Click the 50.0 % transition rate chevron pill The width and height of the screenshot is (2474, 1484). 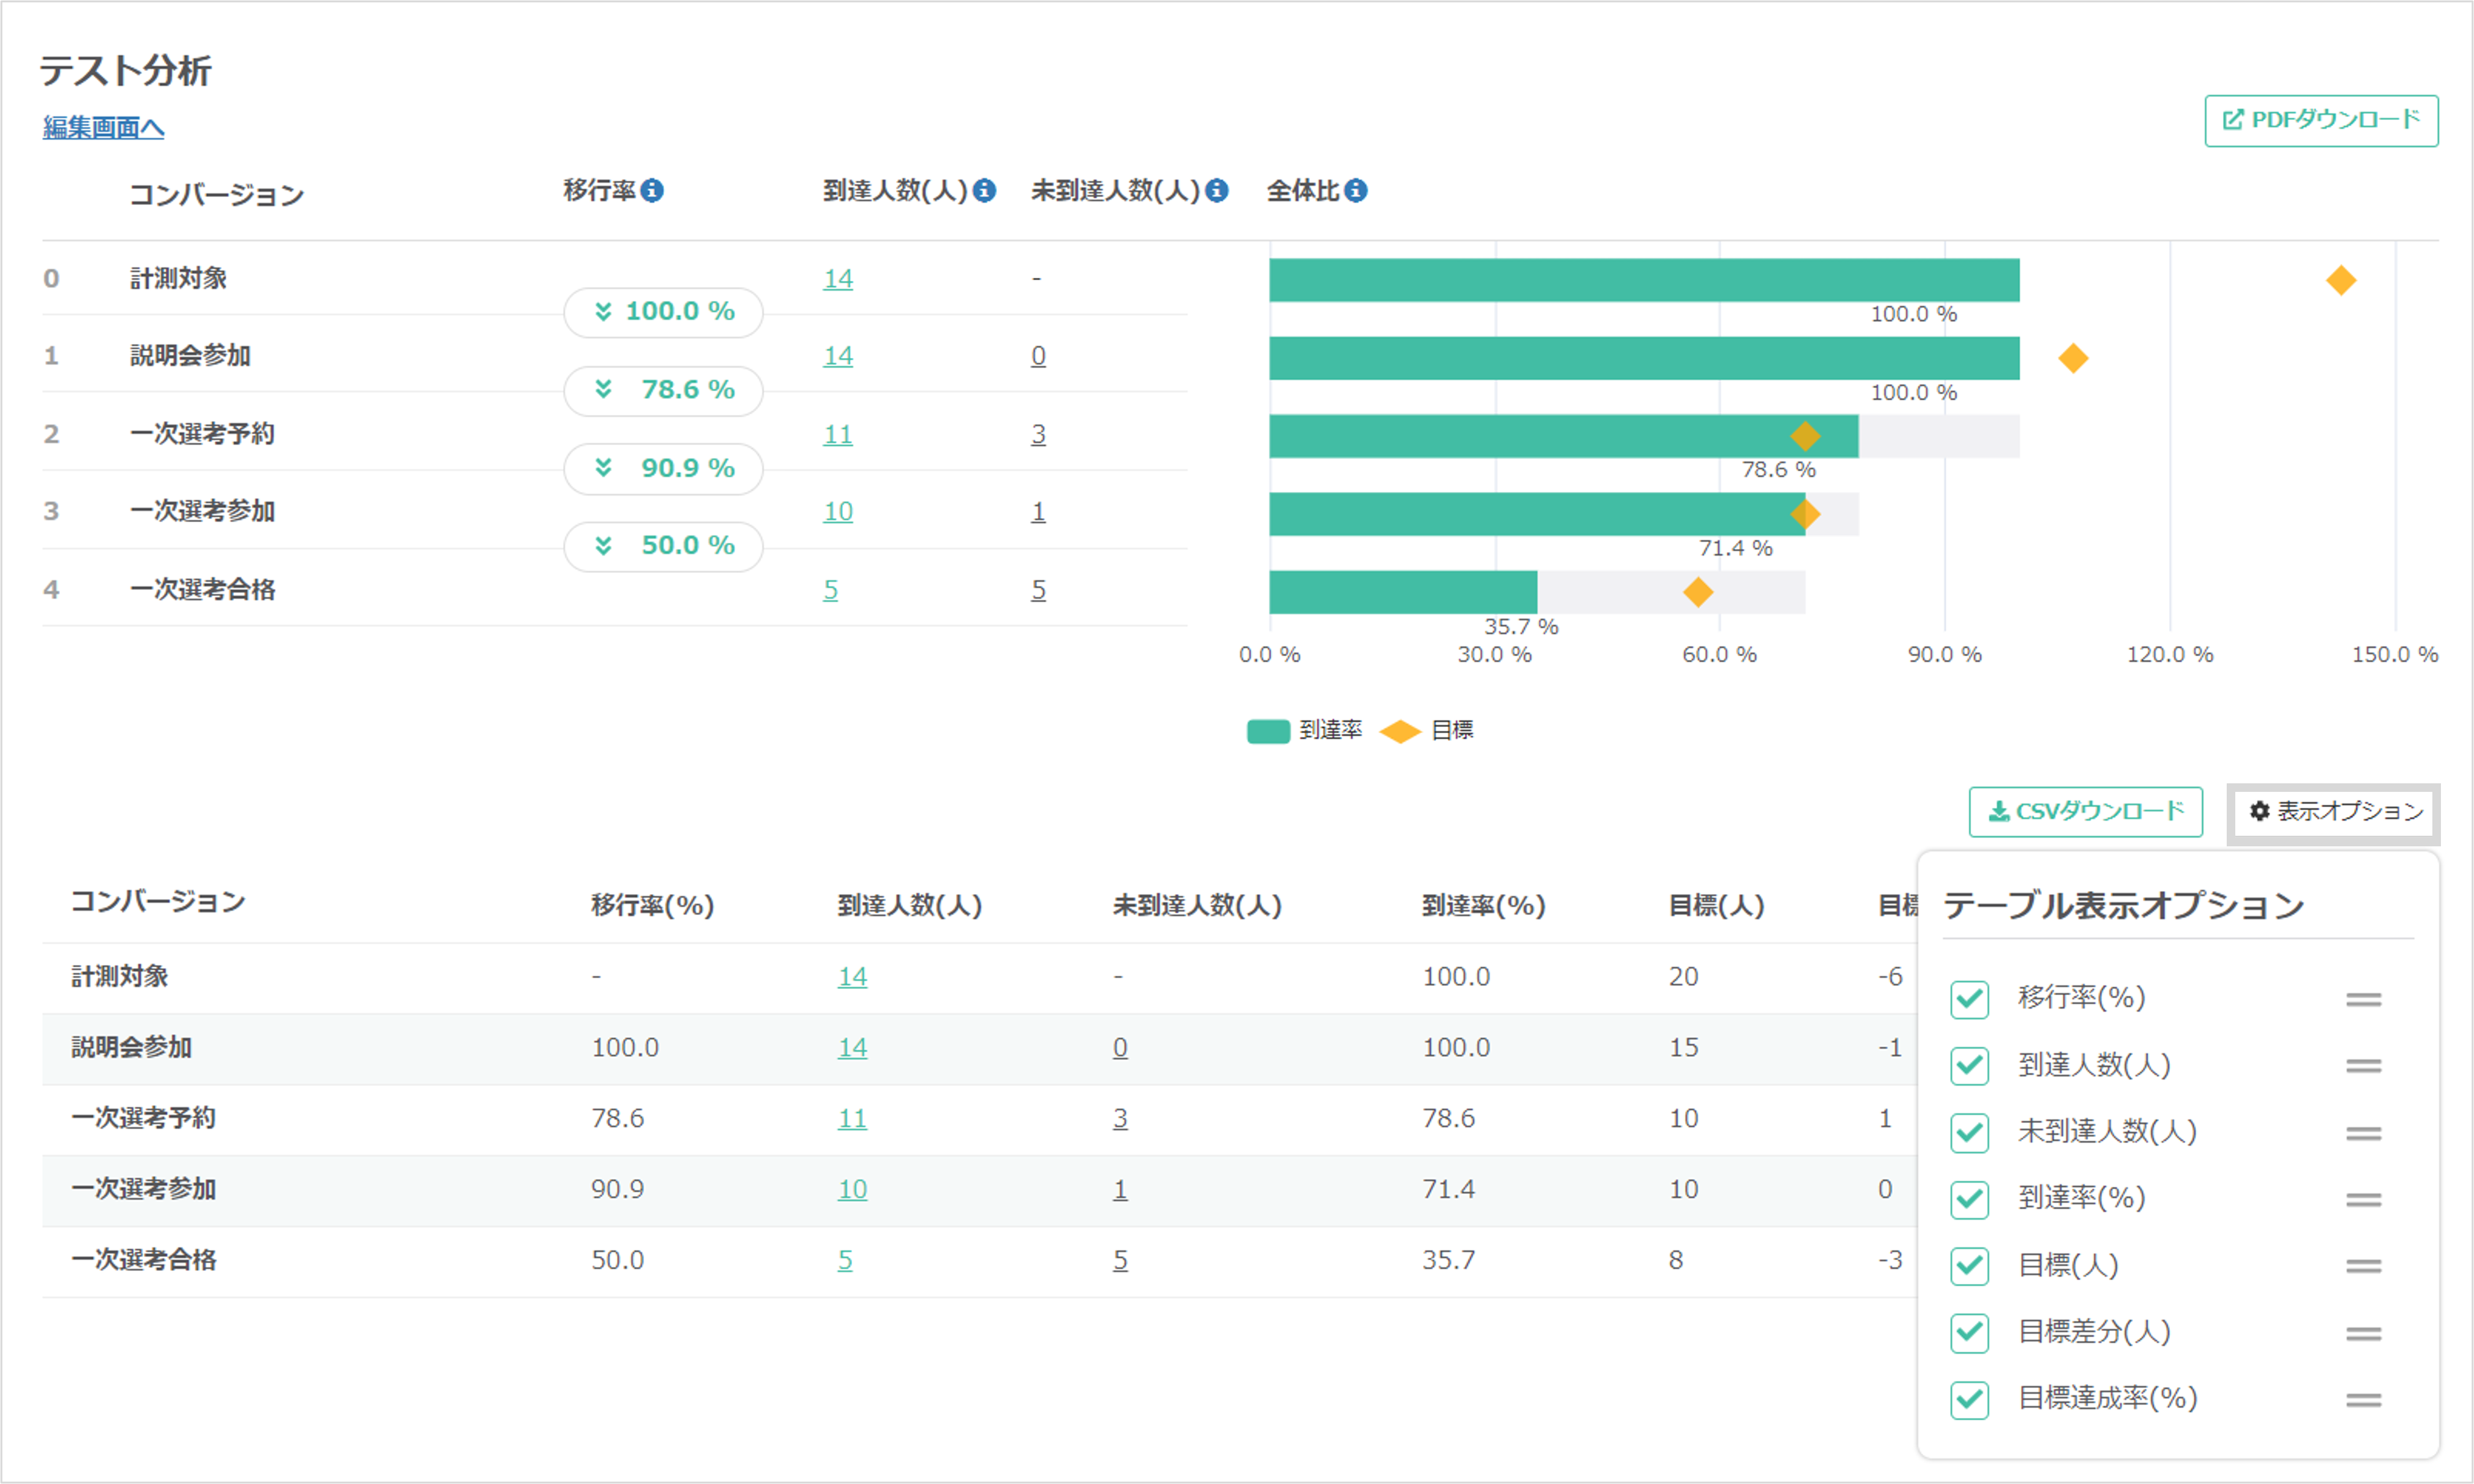pyautogui.click(x=663, y=546)
